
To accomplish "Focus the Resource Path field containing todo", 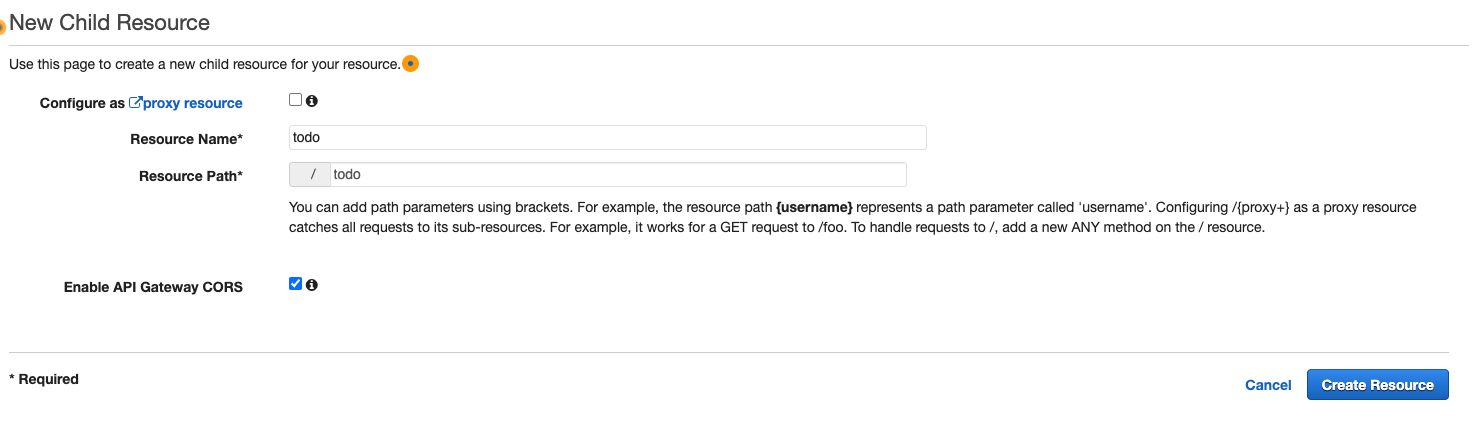I will tap(617, 174).
